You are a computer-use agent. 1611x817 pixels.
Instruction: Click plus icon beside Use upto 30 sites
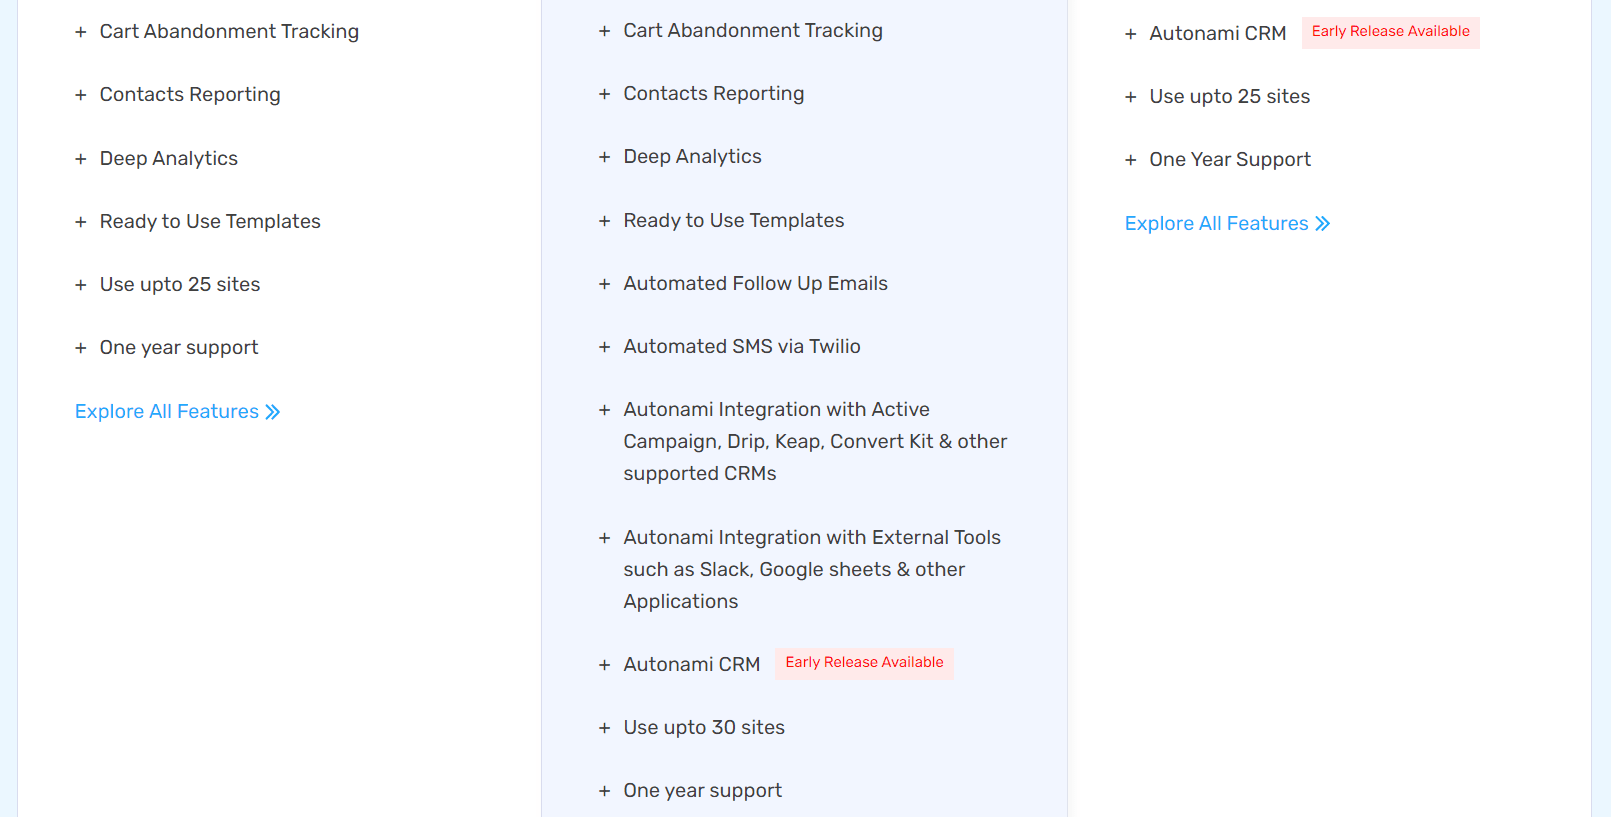605,729
